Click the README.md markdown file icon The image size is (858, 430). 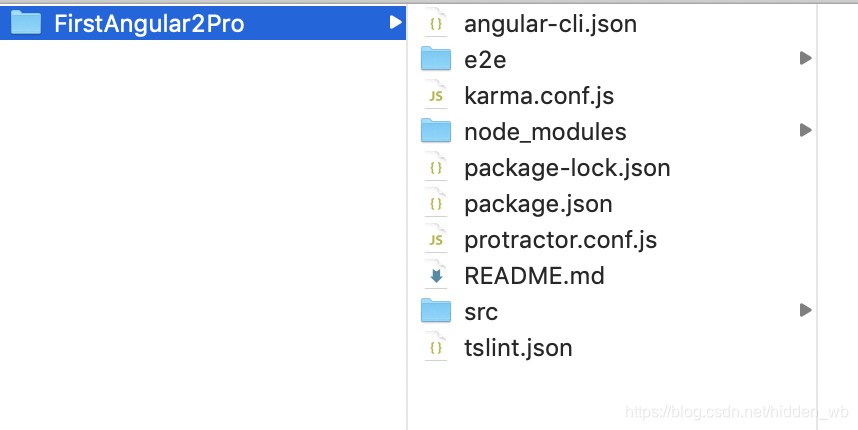click(x=436, y=275)
